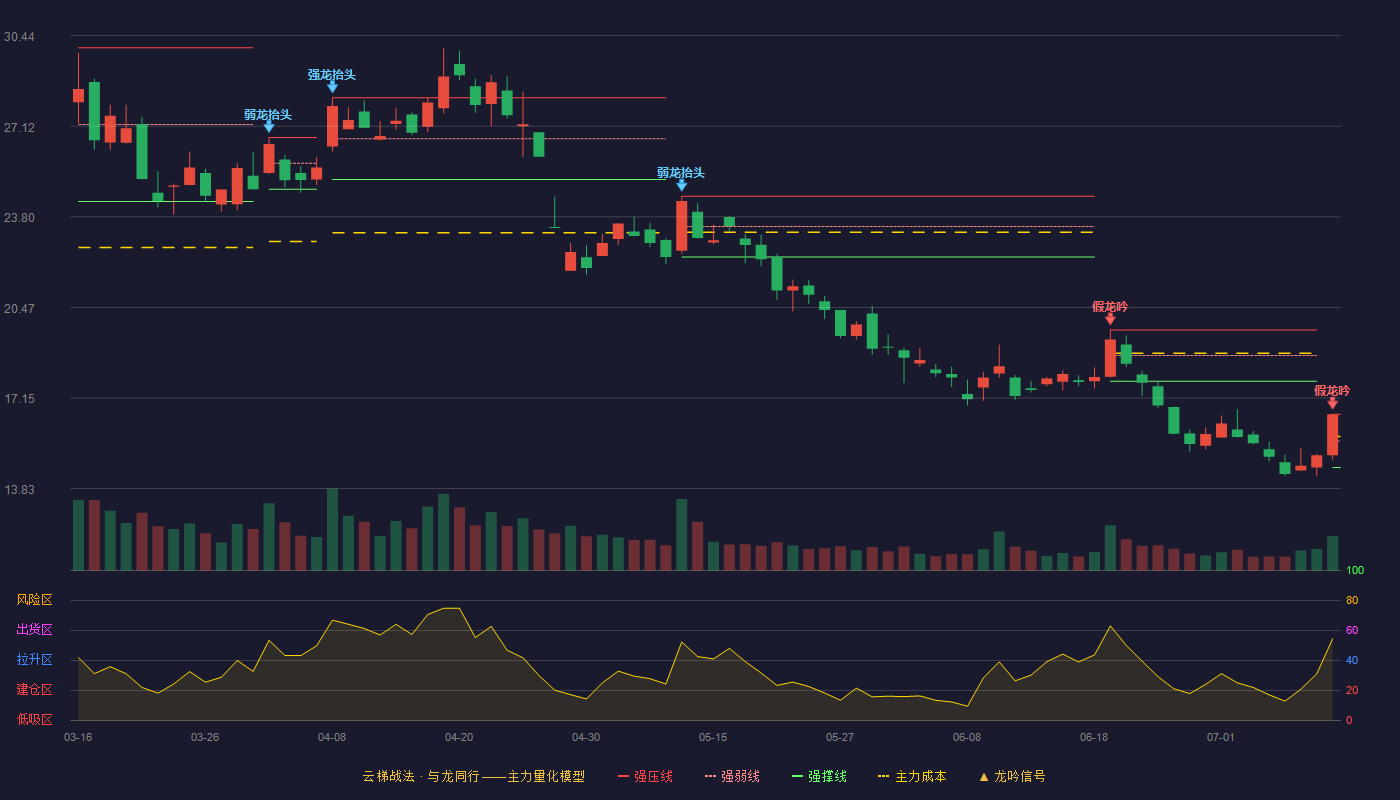Click the 强龙抬头 blue arrow marker
Viewport: 1400px width, 800px height.
pyautogui.click(x=332, y=87)
